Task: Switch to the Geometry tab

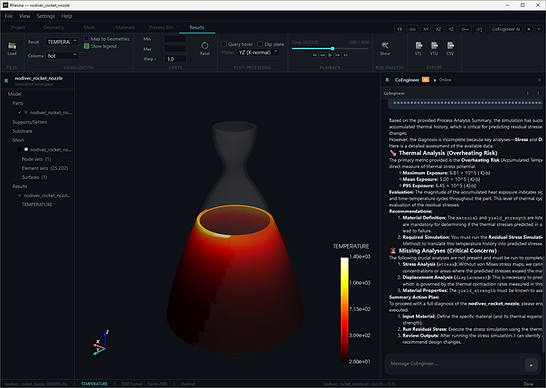Action: (x=53, y=27)
